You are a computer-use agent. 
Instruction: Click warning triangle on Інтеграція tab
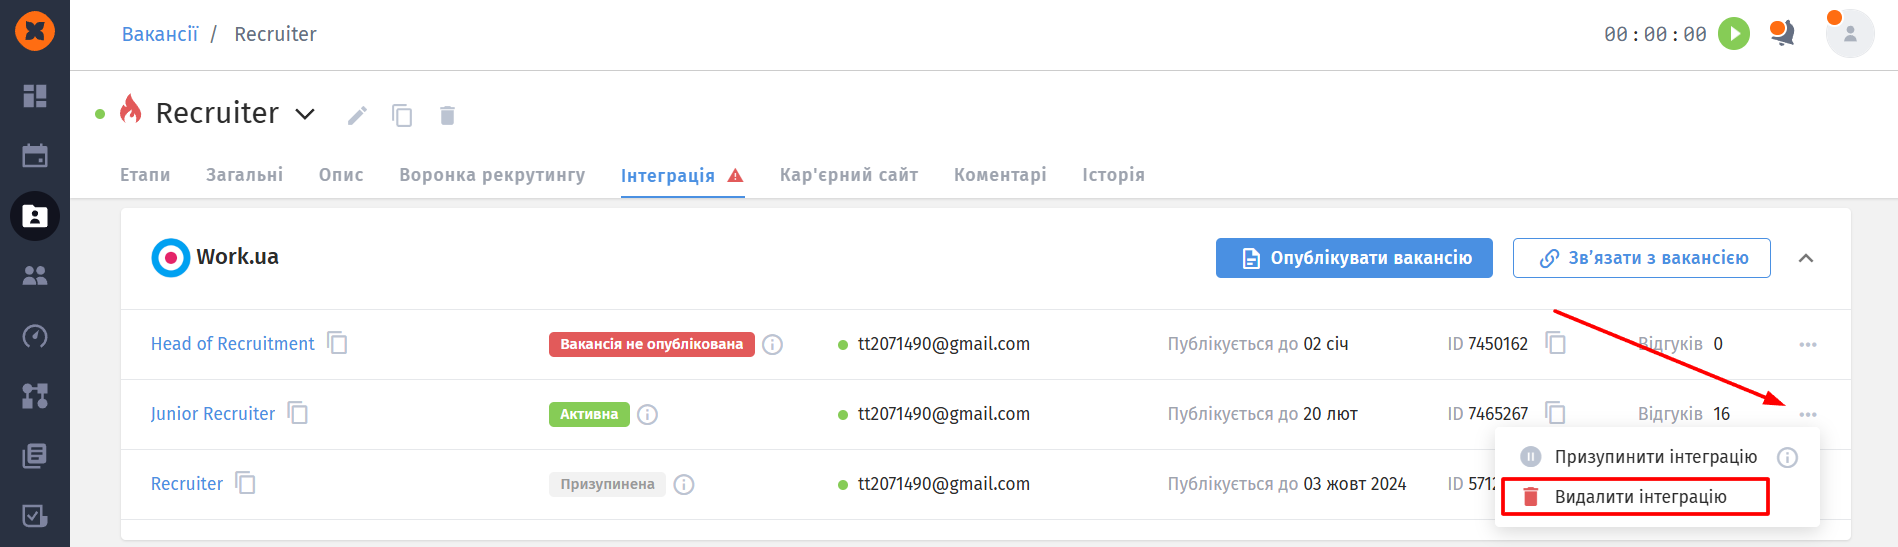coord(735,176)
